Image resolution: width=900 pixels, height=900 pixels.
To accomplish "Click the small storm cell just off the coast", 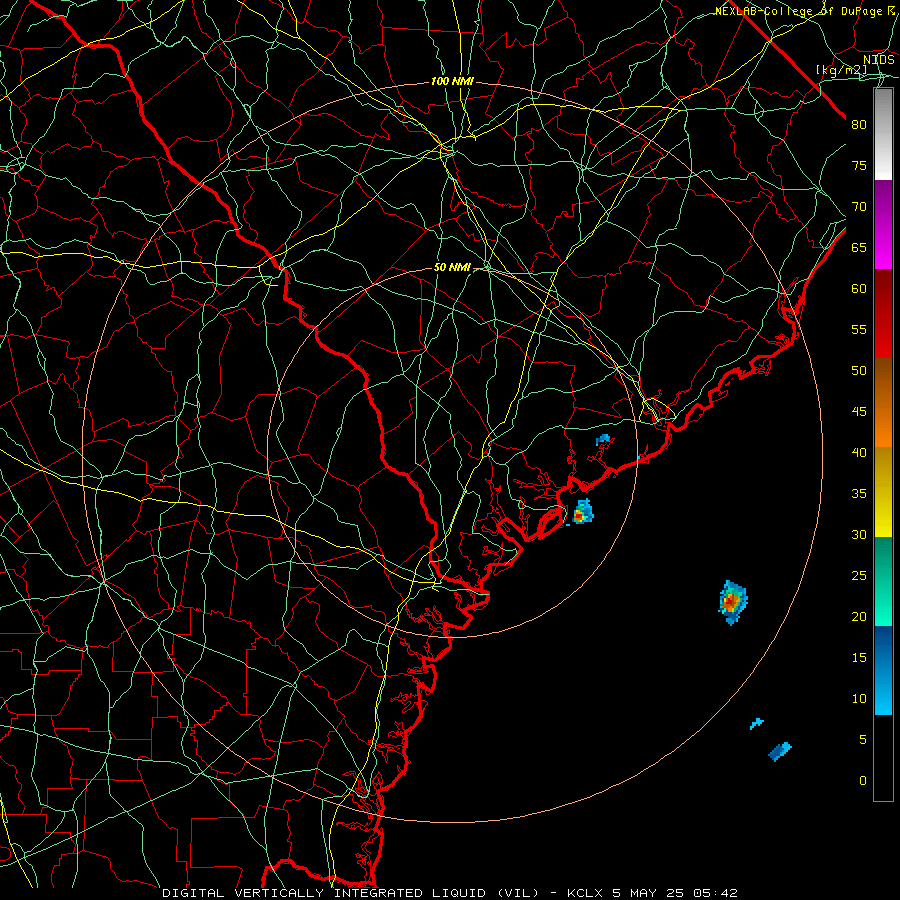I will pyautogui.click(x=583, y=513).
